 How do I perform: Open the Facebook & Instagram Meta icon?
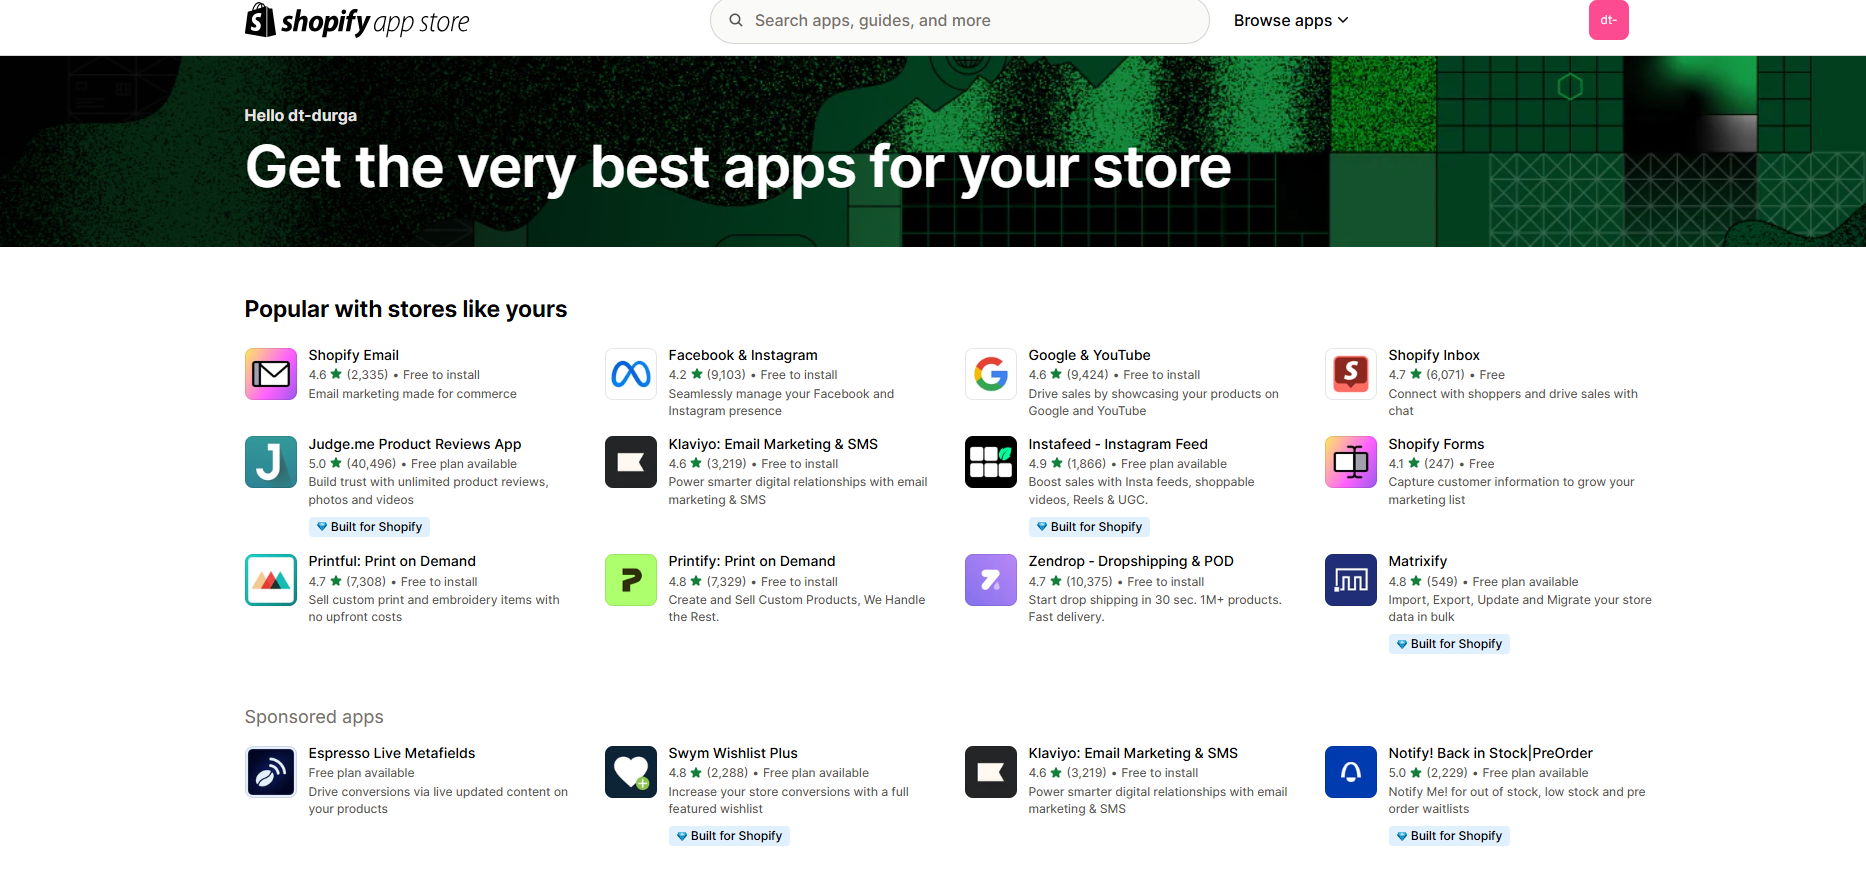pyautogui.click(x=630, y=374)
